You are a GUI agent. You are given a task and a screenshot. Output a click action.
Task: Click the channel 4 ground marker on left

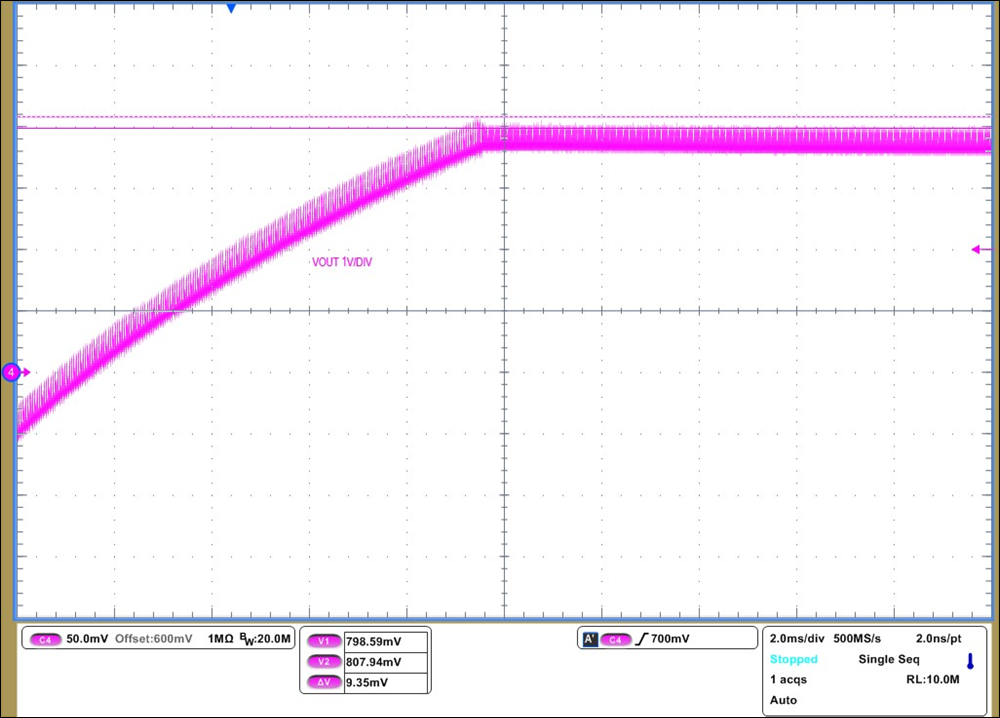point(12,372)
